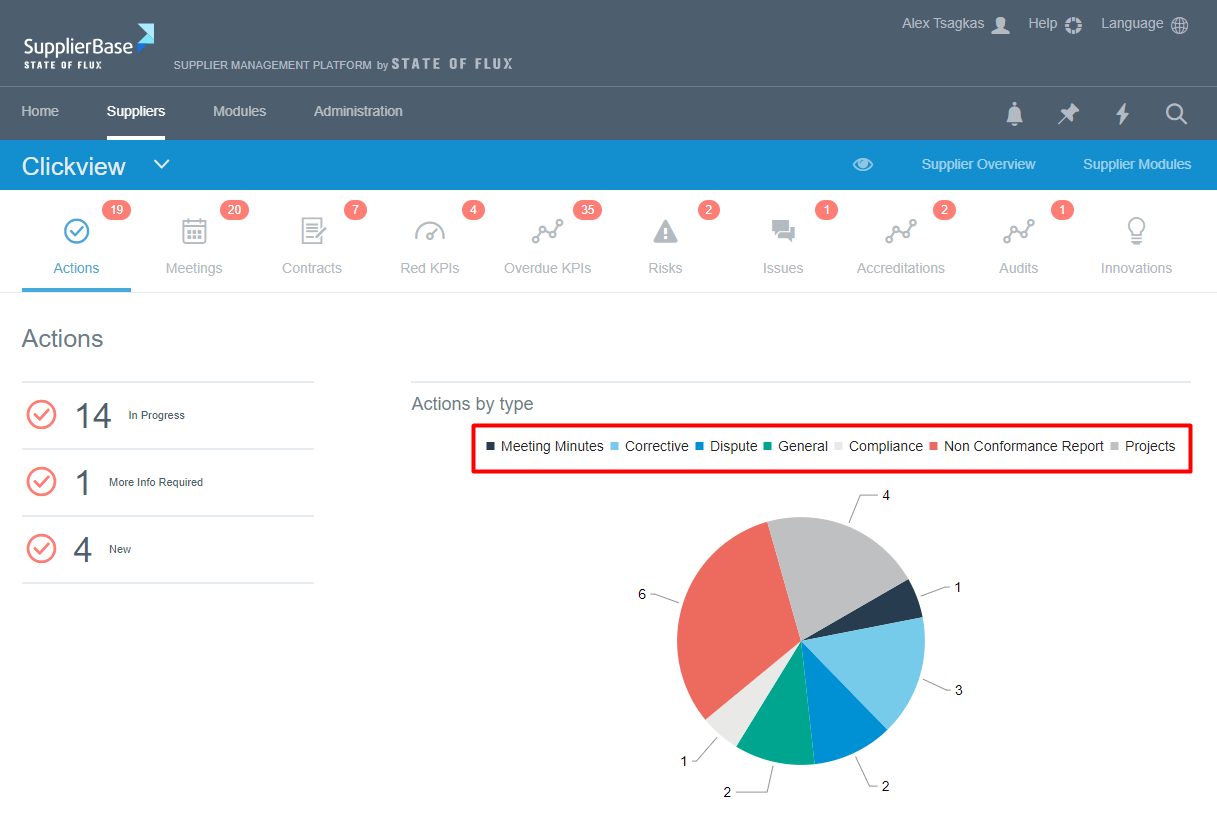Expand the Clickview supplier dropdown chevron

point(162,165)
